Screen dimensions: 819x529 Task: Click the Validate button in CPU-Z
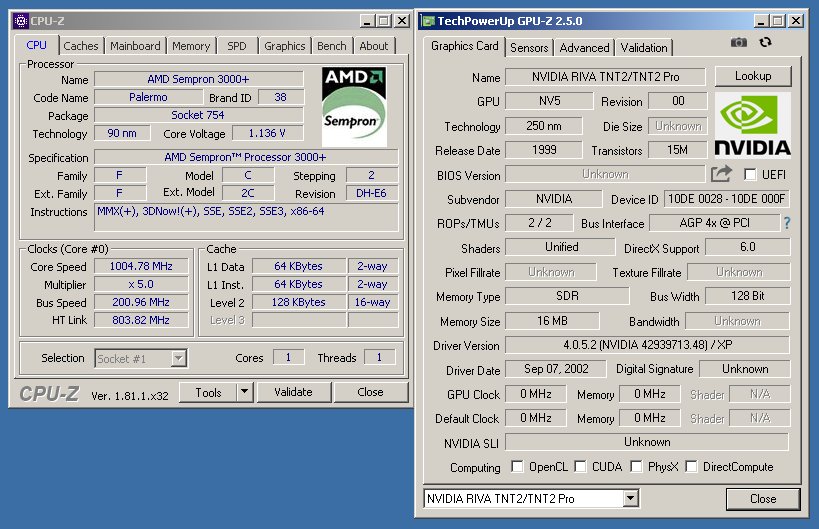click(294, 392)
